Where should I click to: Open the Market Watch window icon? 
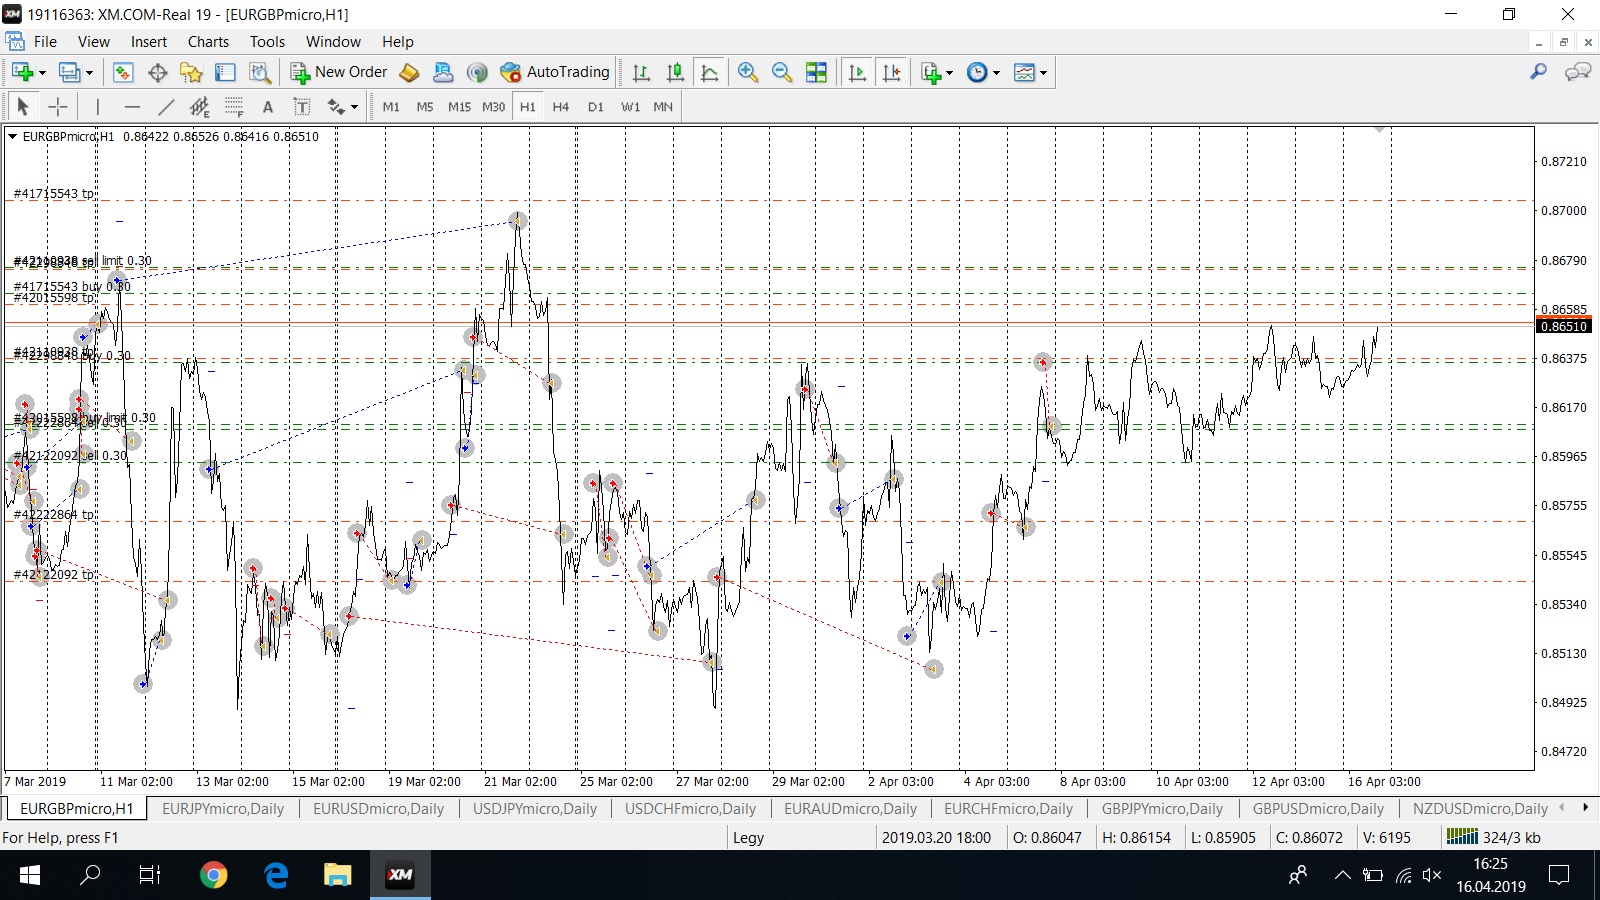123,72
